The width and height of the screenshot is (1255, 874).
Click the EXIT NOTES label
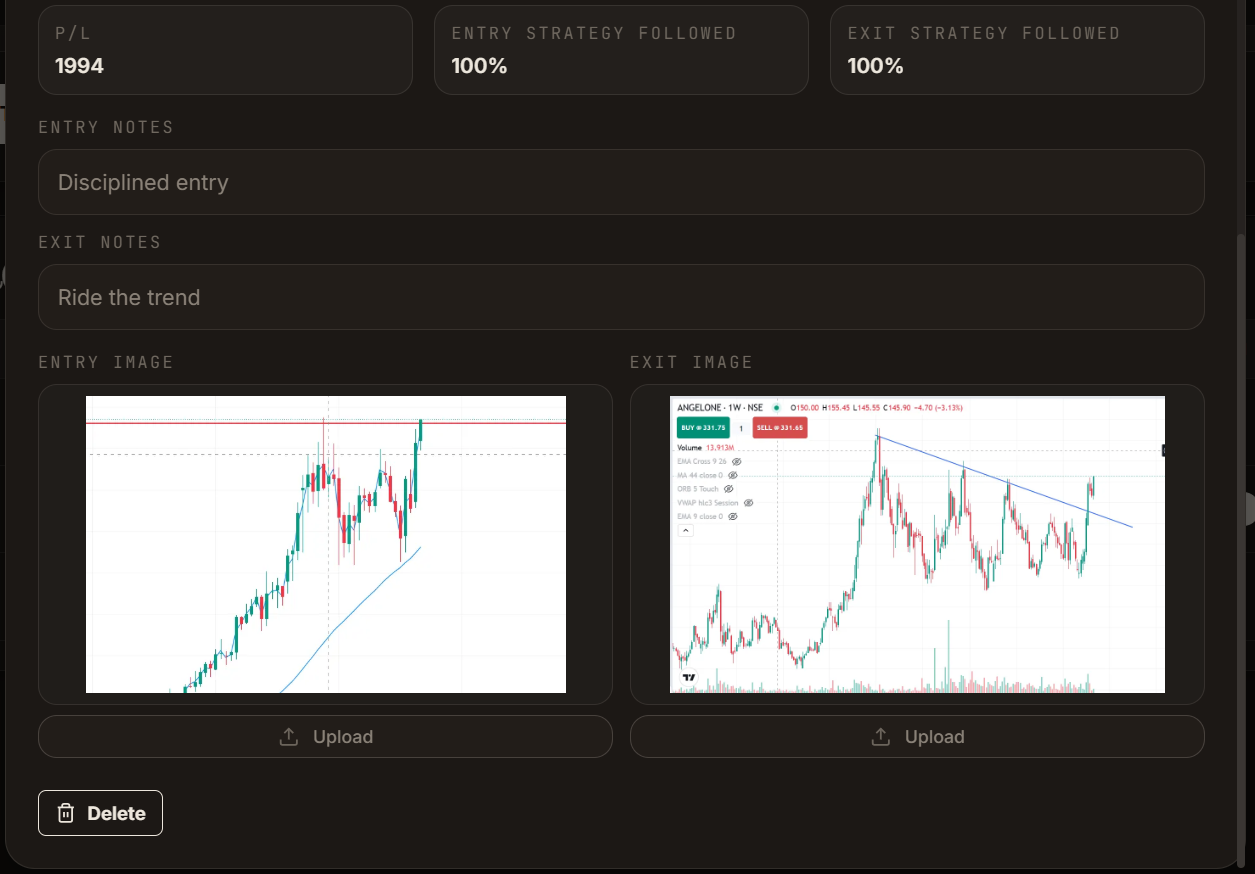coord(100,242)
